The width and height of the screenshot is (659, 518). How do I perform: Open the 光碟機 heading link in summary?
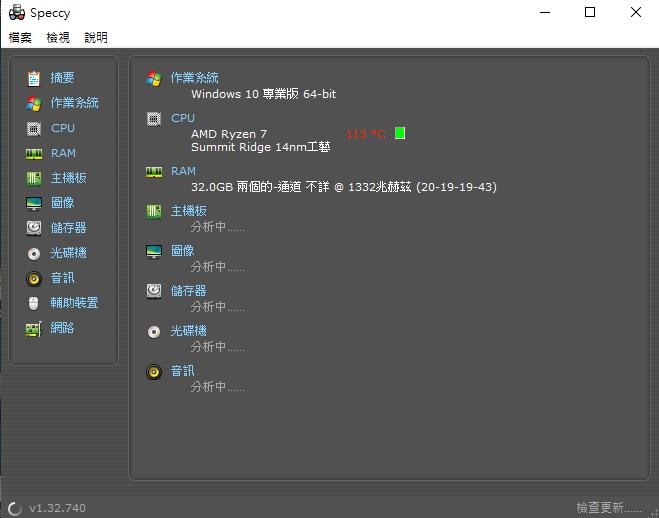pyautogui.click(x=189, y=330)
